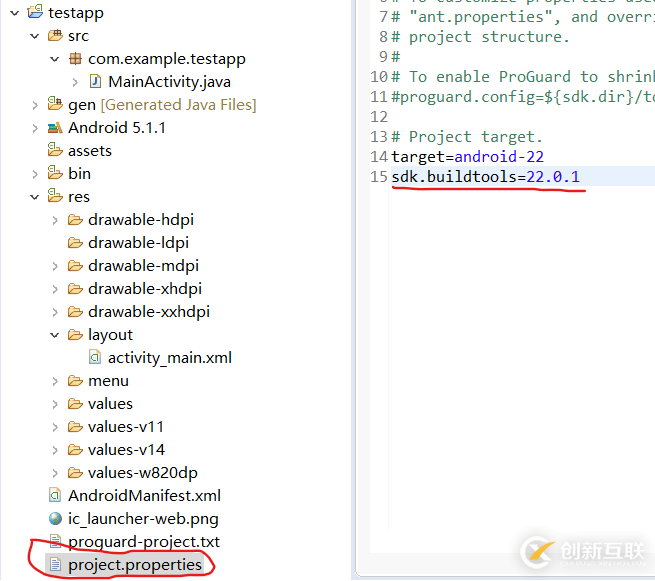Screen dimensions: 655x581
Task: Click the AndroidManifest.xml file icon
Action: point(55,495)
